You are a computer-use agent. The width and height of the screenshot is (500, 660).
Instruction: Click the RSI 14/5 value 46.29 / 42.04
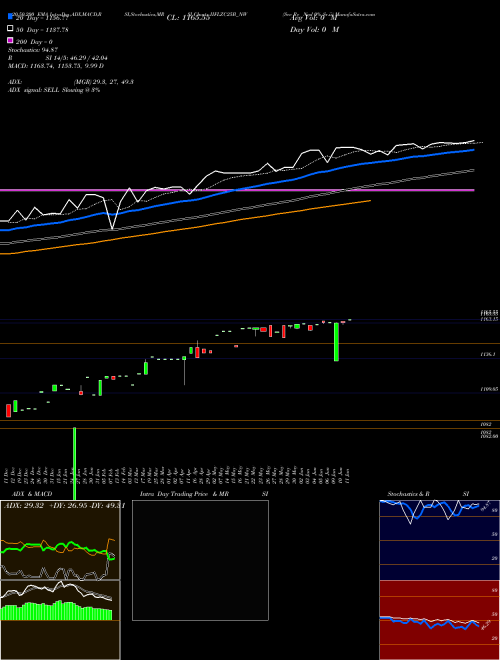coord(77,58)
